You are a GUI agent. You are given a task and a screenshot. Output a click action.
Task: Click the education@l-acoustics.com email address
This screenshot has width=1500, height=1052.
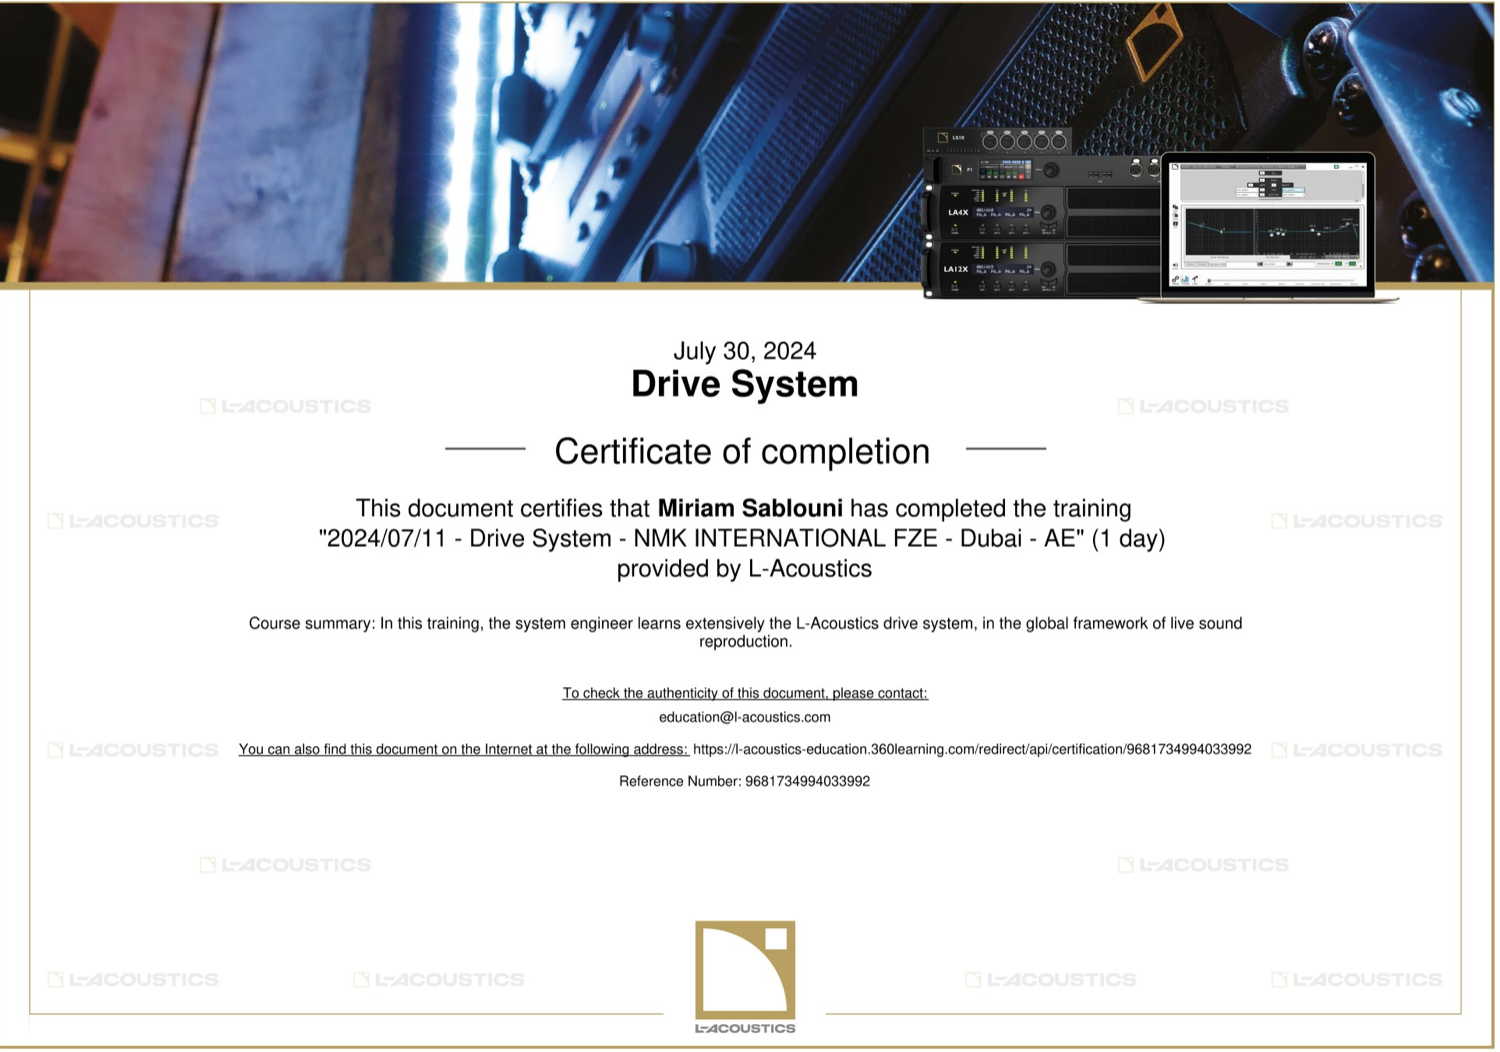coord(744,717)
